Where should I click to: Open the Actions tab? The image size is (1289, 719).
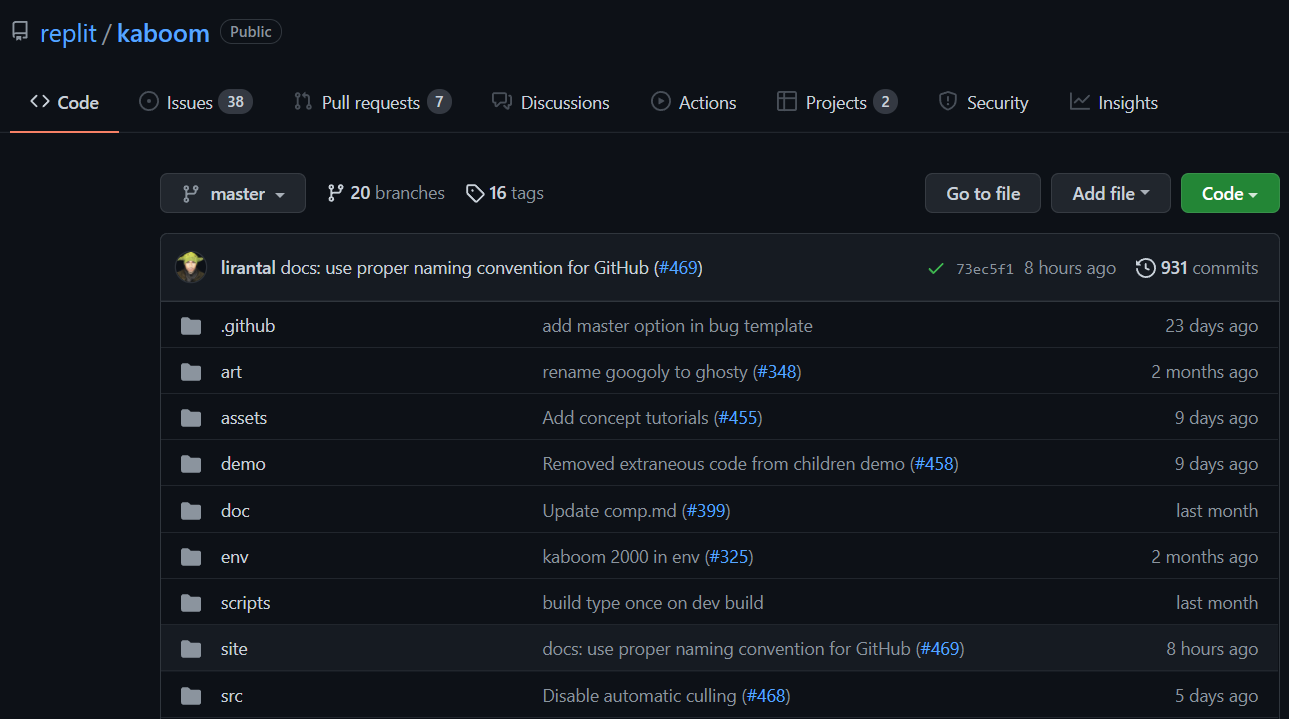693,102
